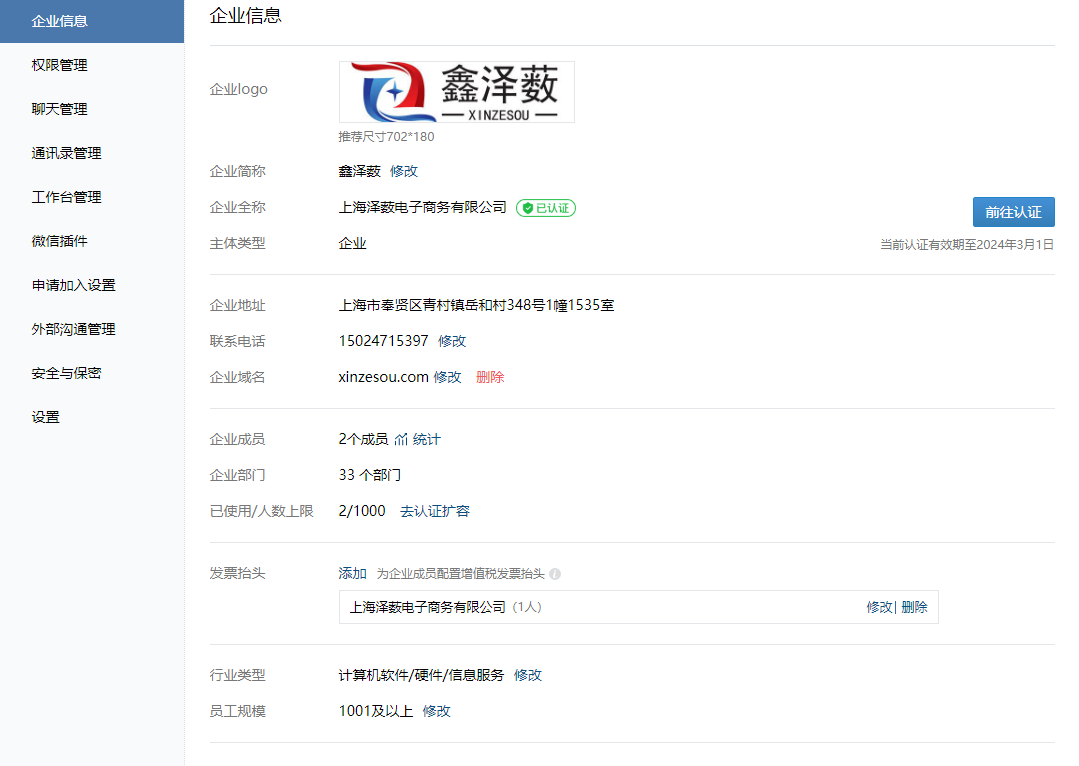Click the text 当前认证有效期至2024年3月1日

coord(967,244)
